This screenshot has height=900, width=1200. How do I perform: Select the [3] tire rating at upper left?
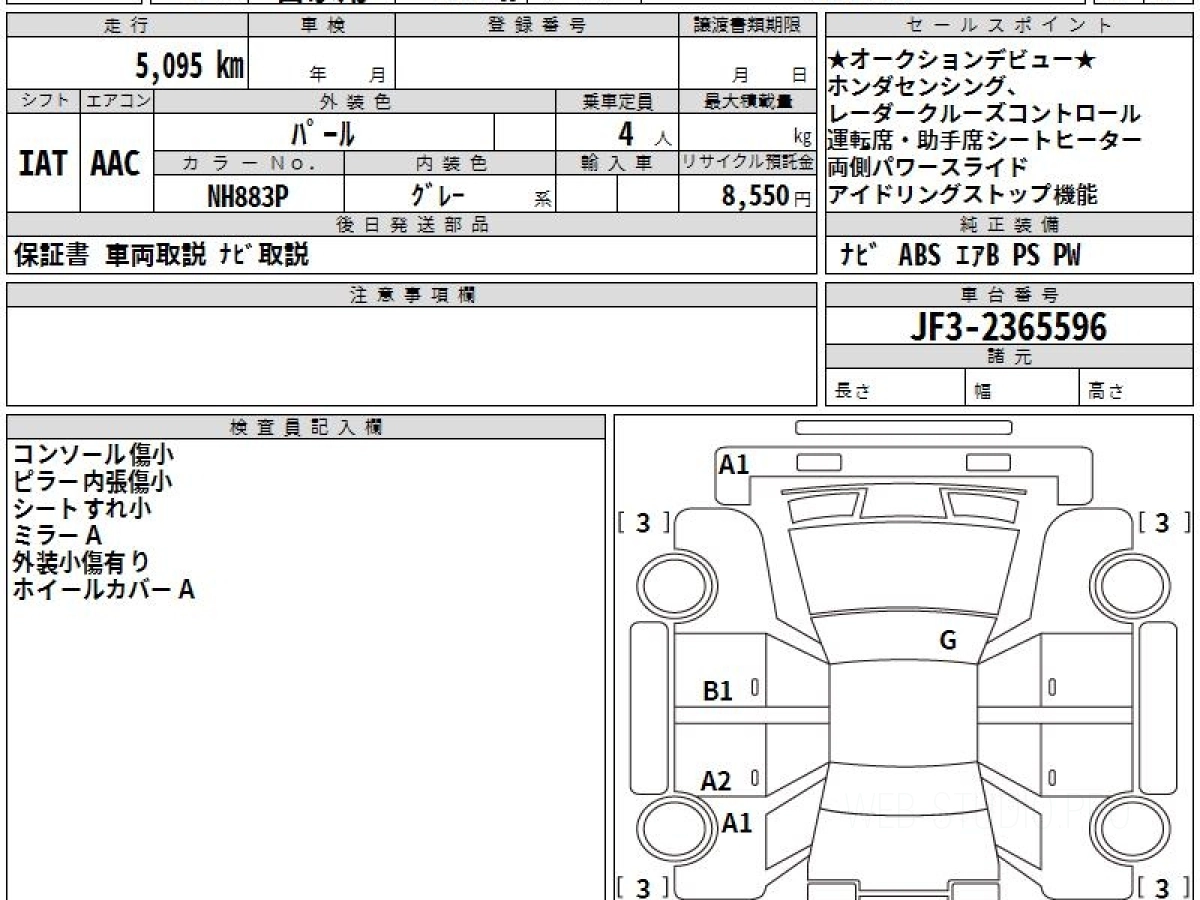point(645,522)
